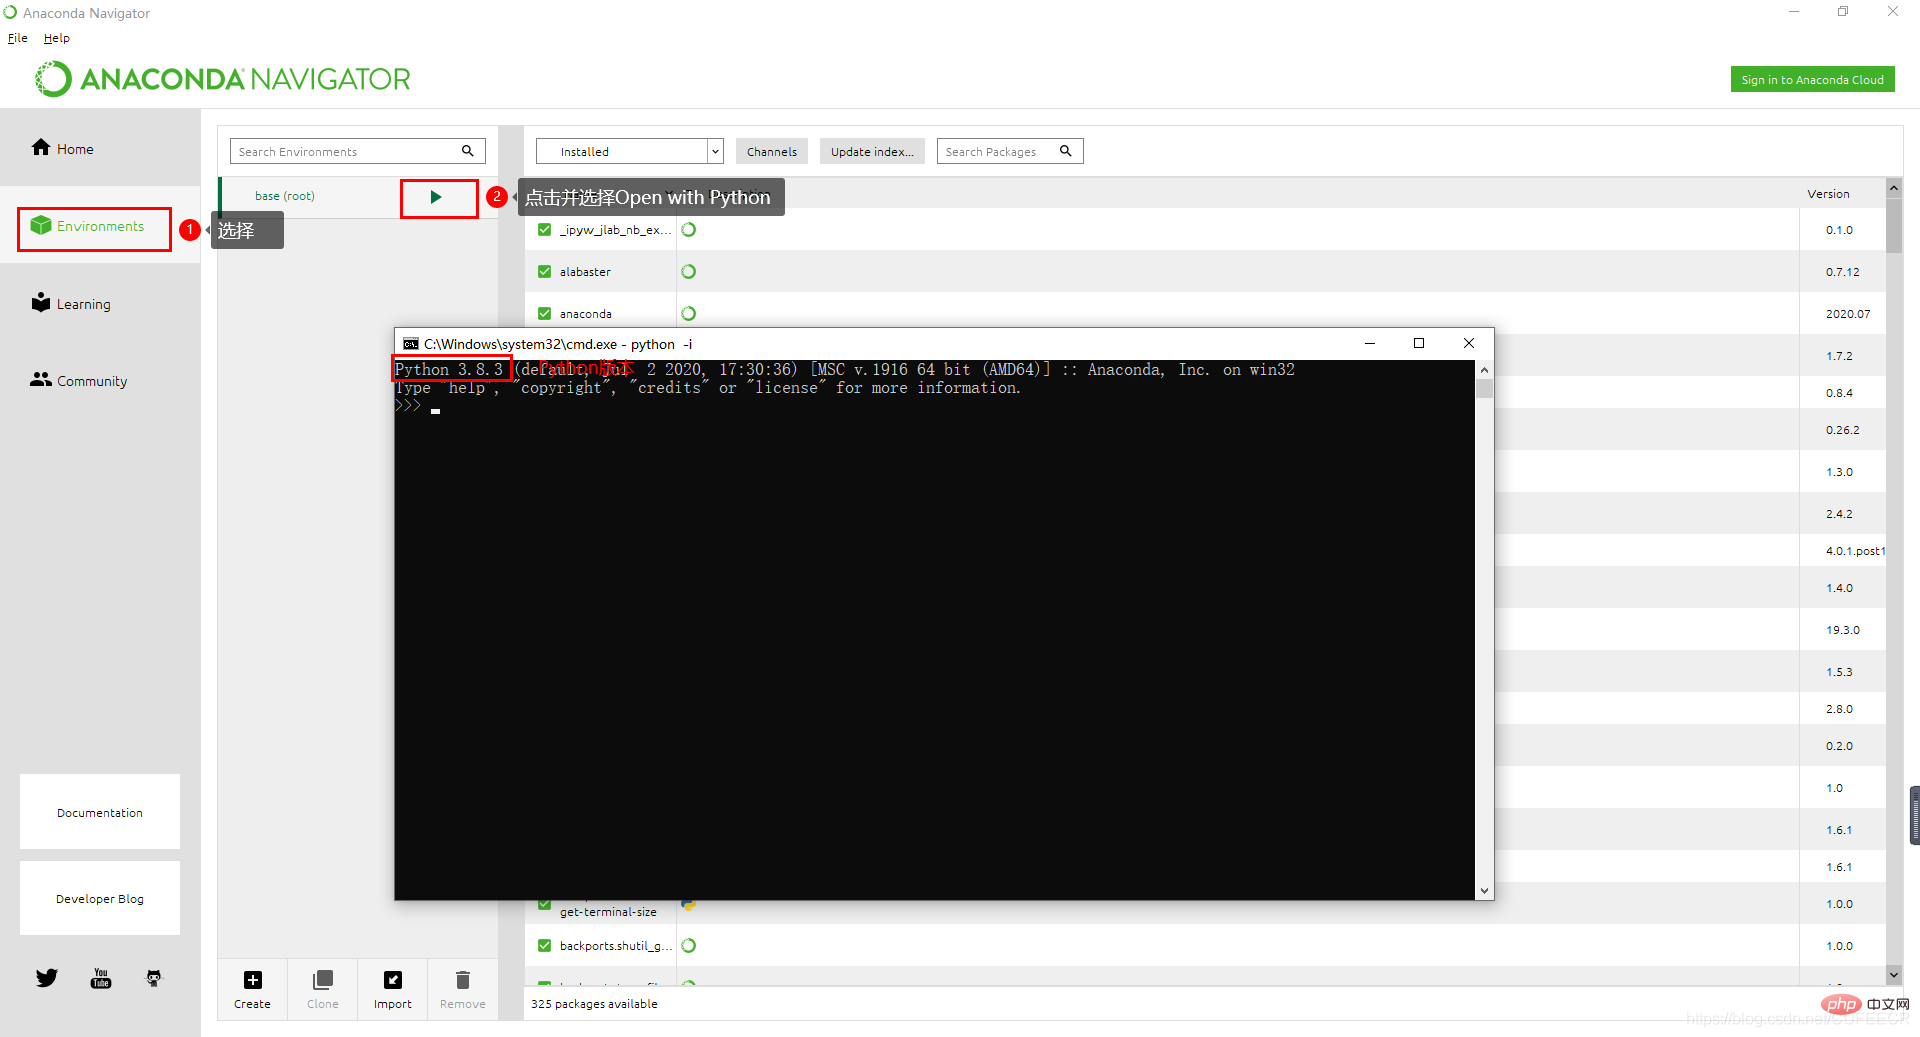Toggle the backports.shutil_g... package checkbox
Viewport: 1920px width, 1037px height.
tap(545, 946)
